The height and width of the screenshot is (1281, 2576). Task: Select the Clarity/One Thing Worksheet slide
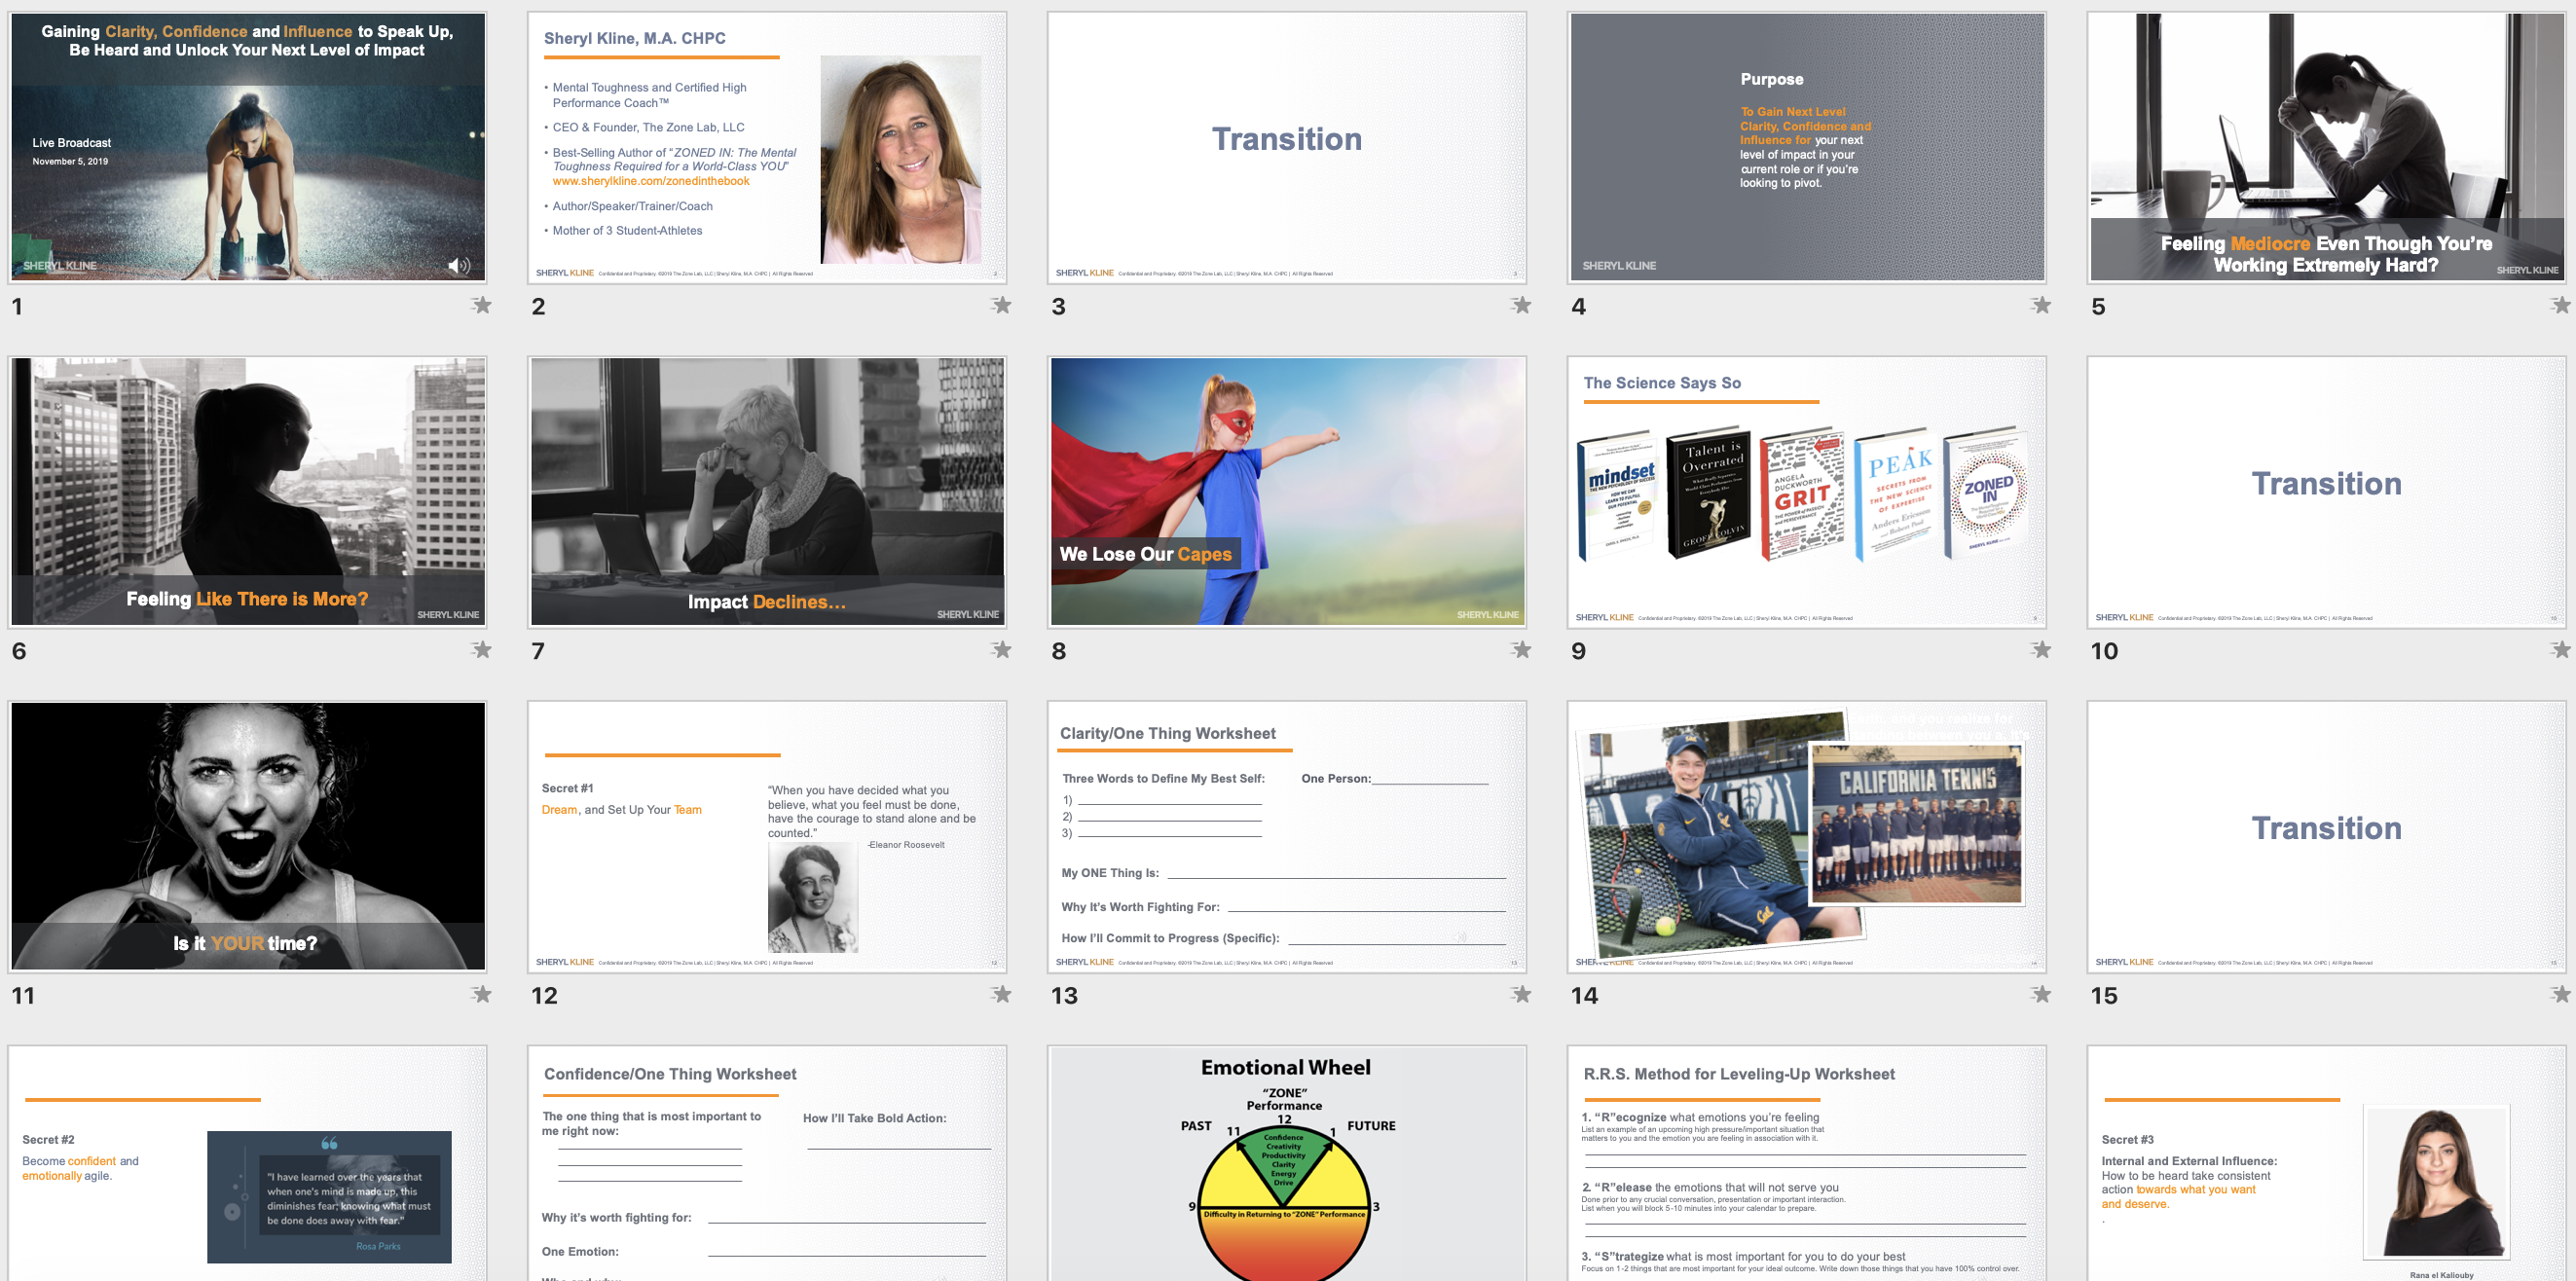pos(1286,836)
